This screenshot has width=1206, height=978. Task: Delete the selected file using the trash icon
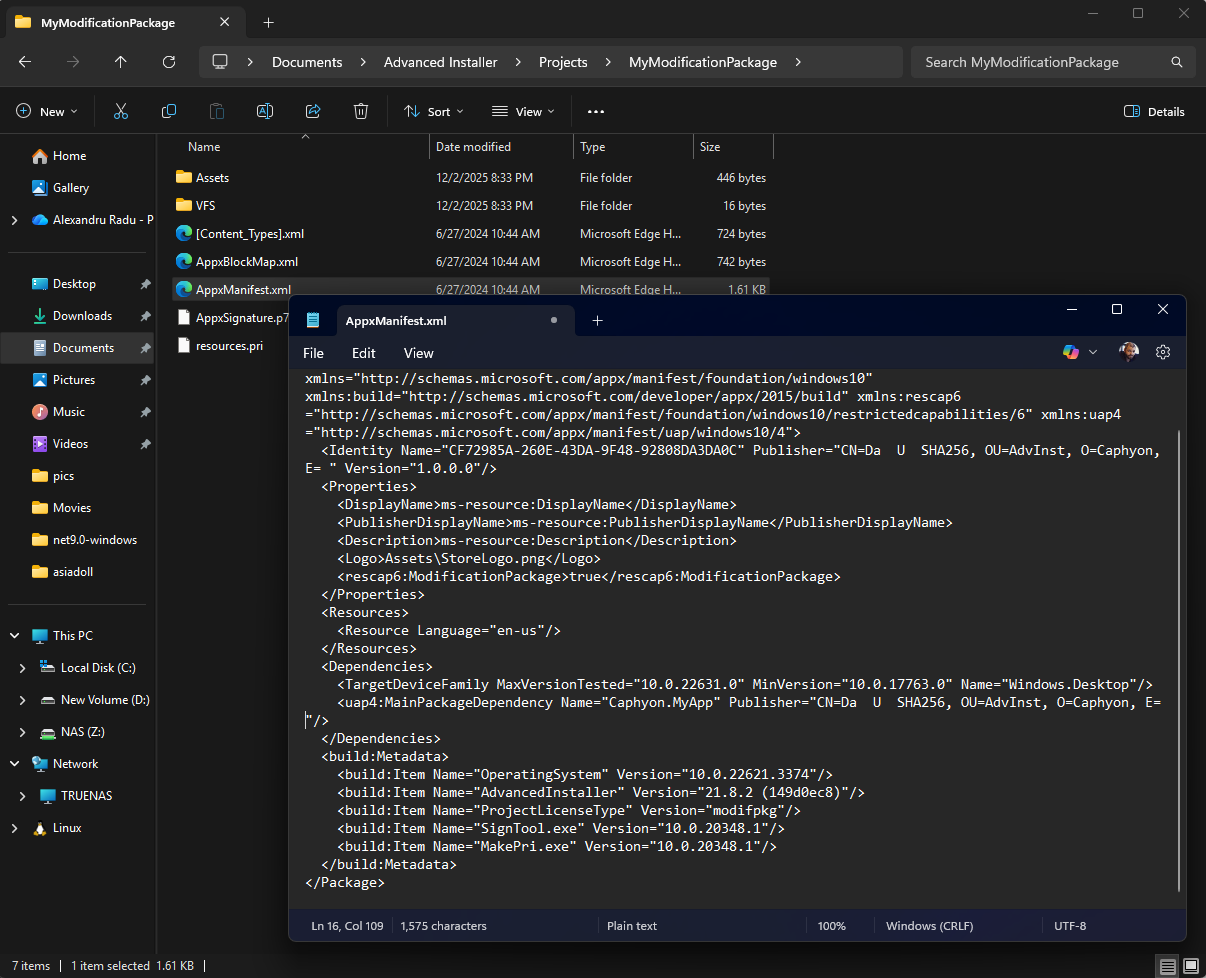[360, 111]
